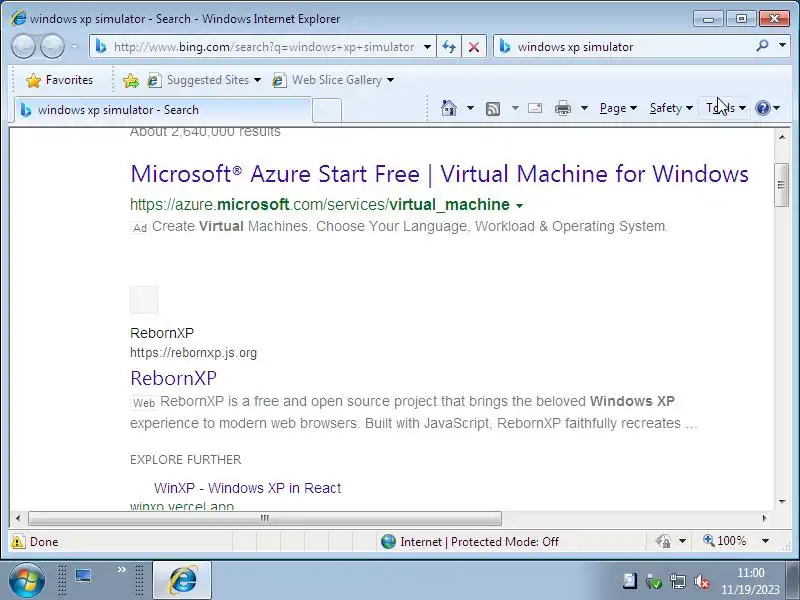Click the rebornxp.js.org URL text
The height and width of the screenshot is (600, 800).
193,353
